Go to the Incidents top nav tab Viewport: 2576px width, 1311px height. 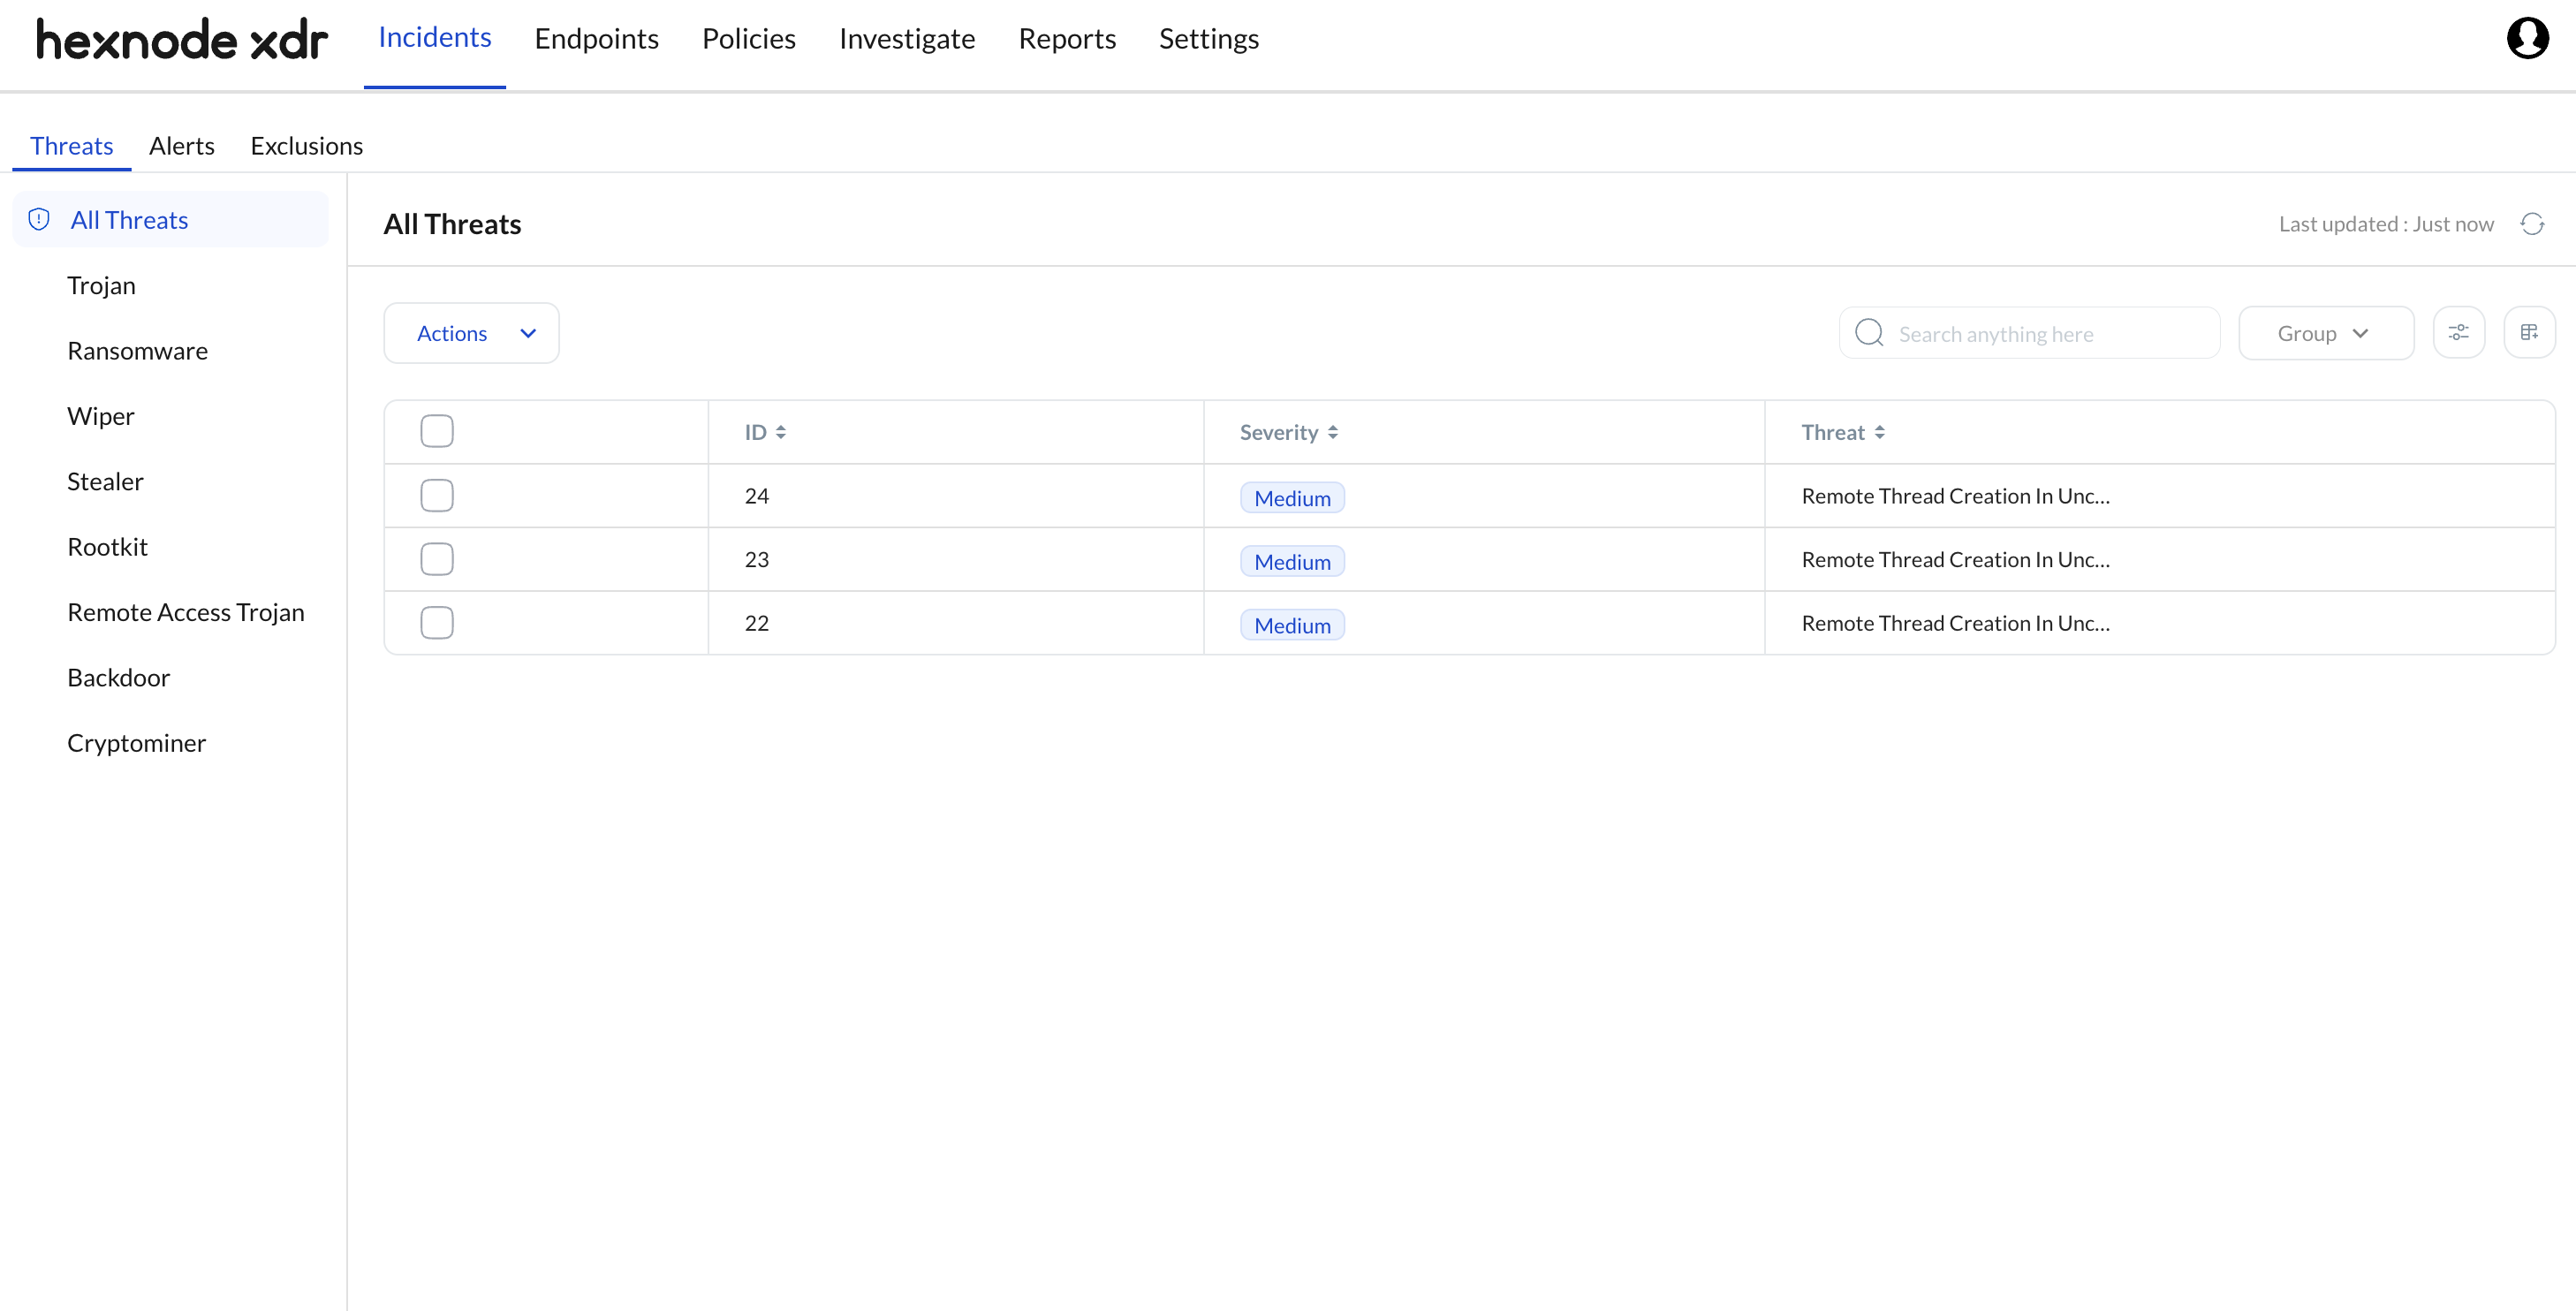(435, 38)
